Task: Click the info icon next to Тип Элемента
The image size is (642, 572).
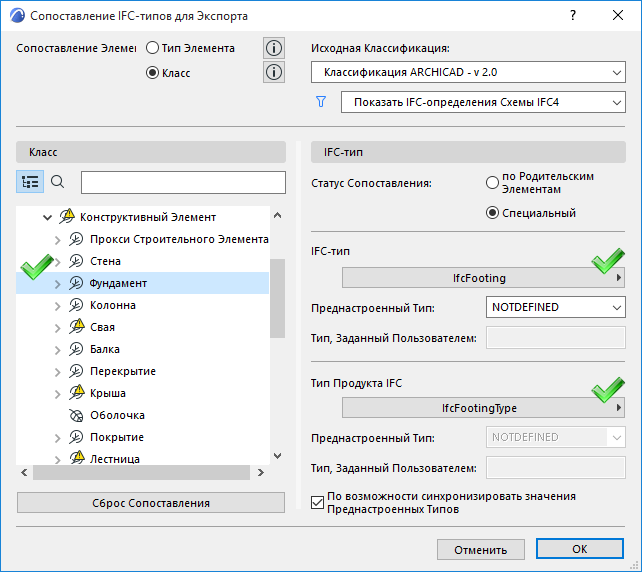Action: point(274,48)
